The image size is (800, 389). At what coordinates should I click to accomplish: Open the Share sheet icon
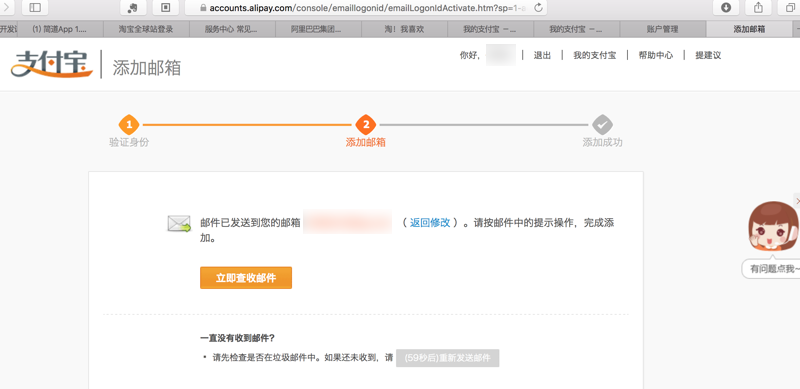pos(758,7)
